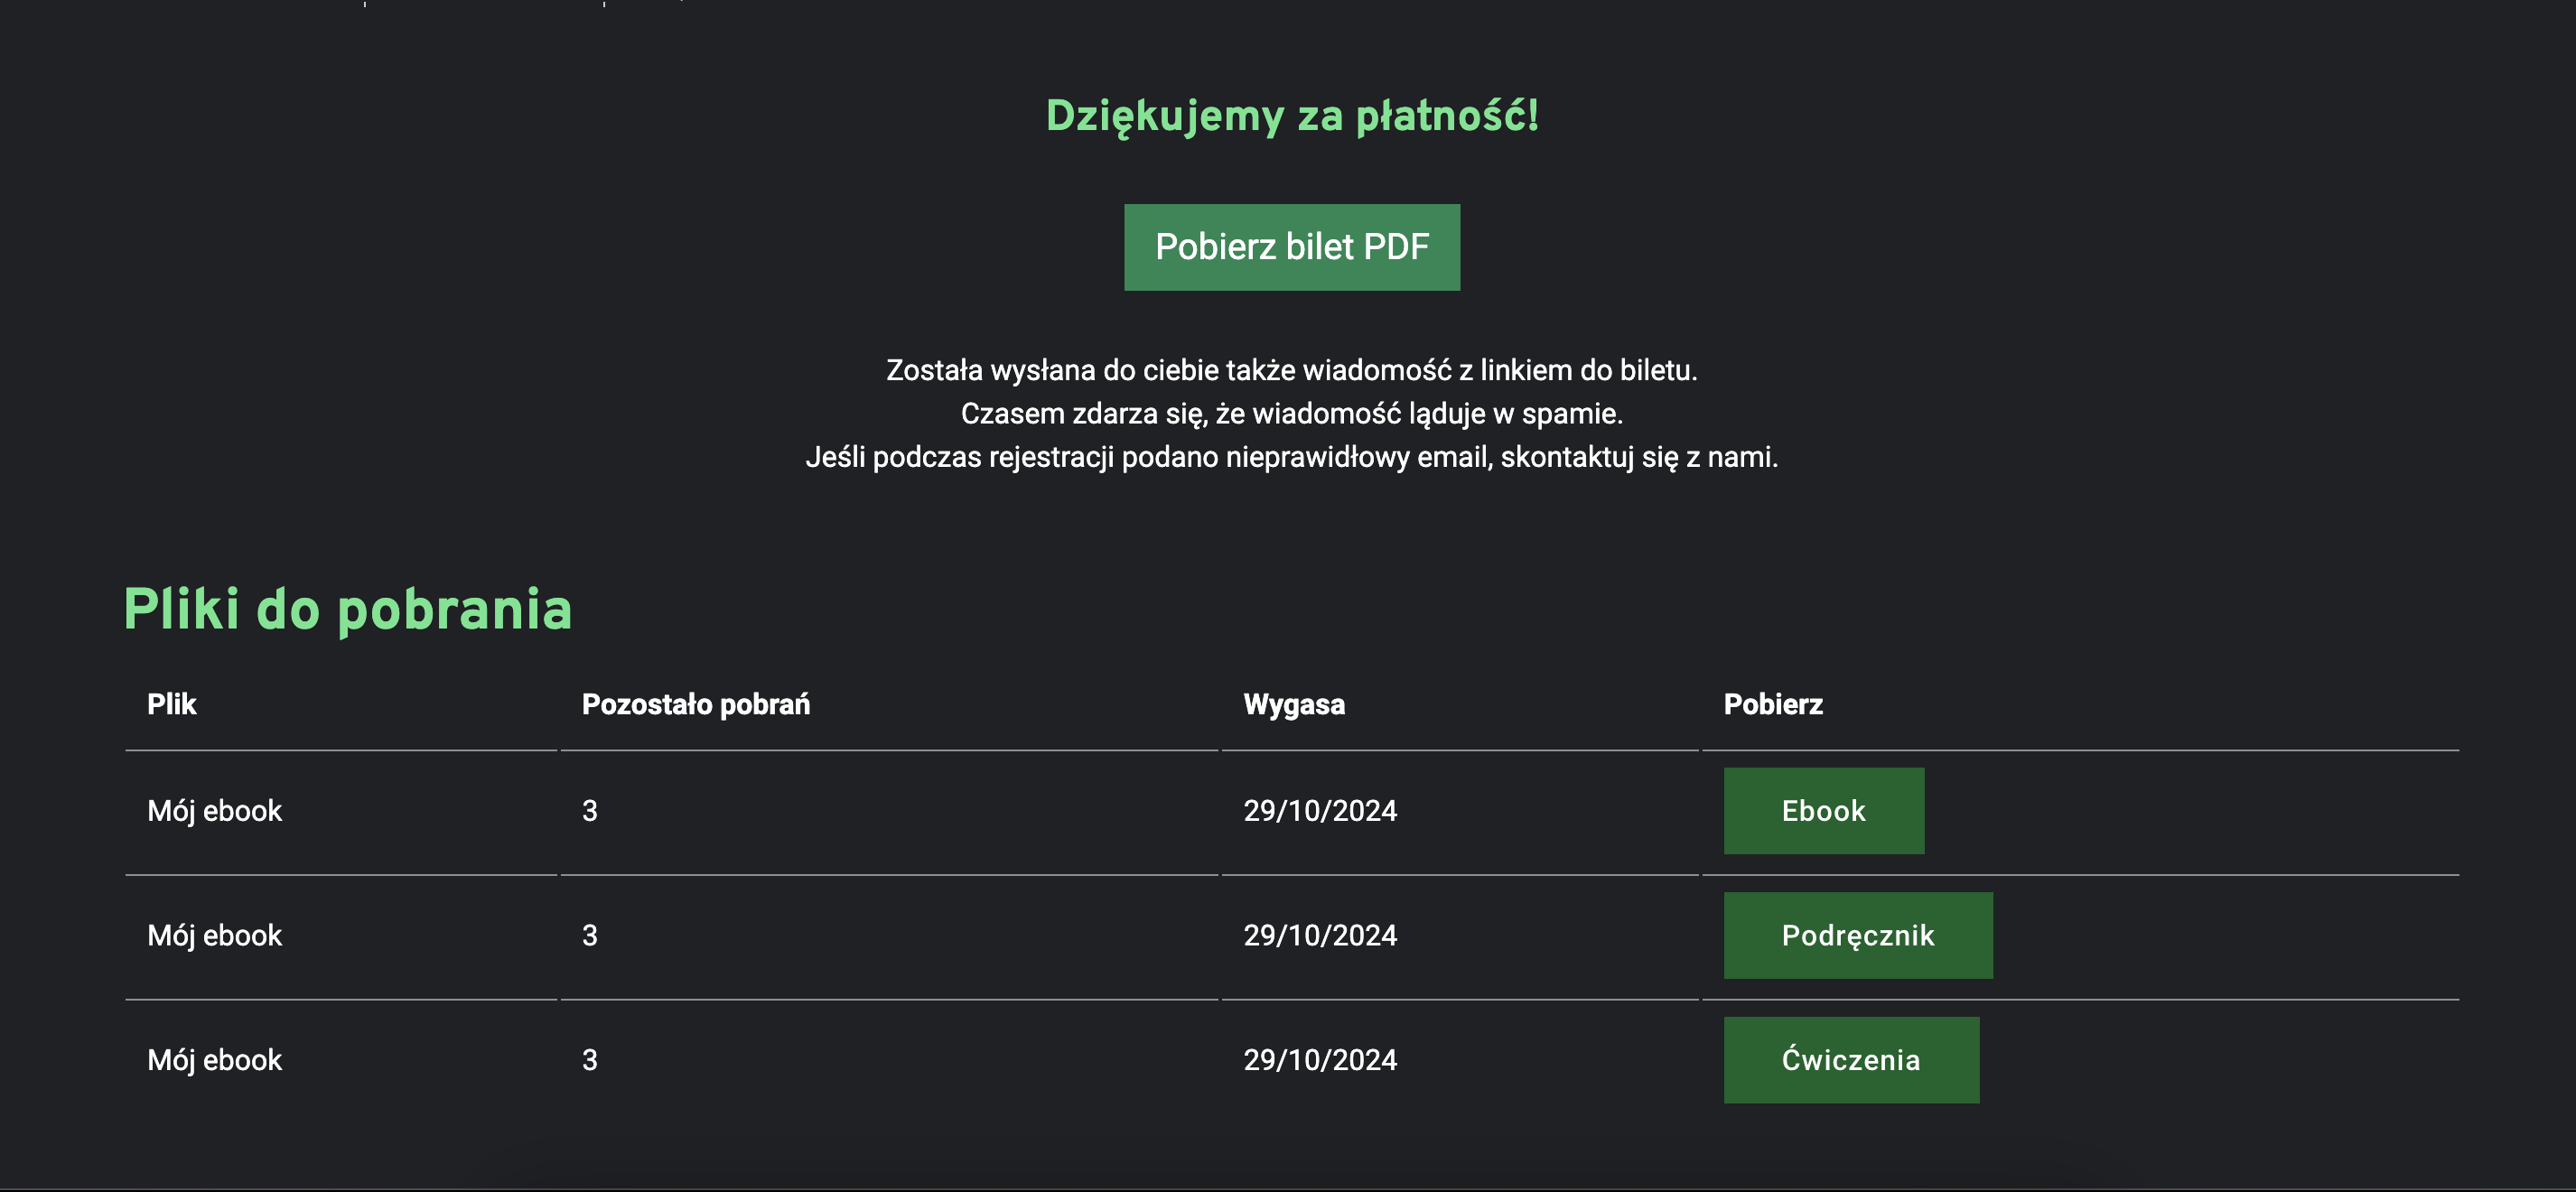Click the Pobierz column header
The image size is (2576, 1192).
(1773, 704)
